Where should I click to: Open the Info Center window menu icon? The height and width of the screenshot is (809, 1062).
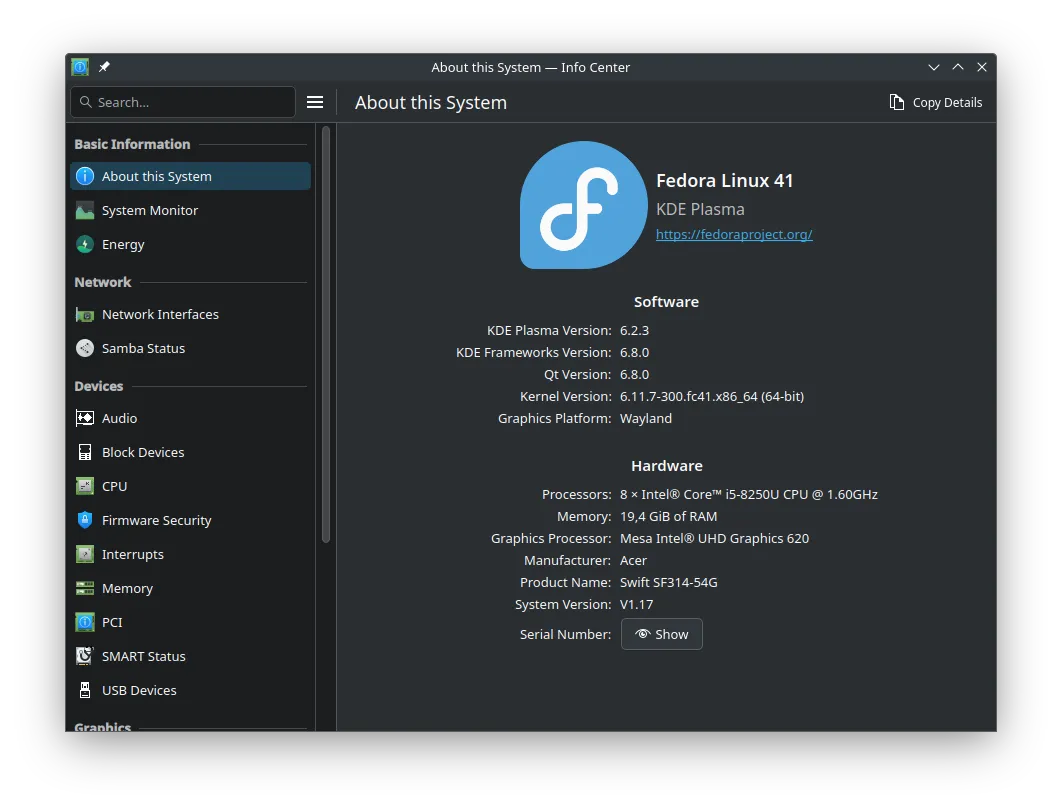(80, 67)
